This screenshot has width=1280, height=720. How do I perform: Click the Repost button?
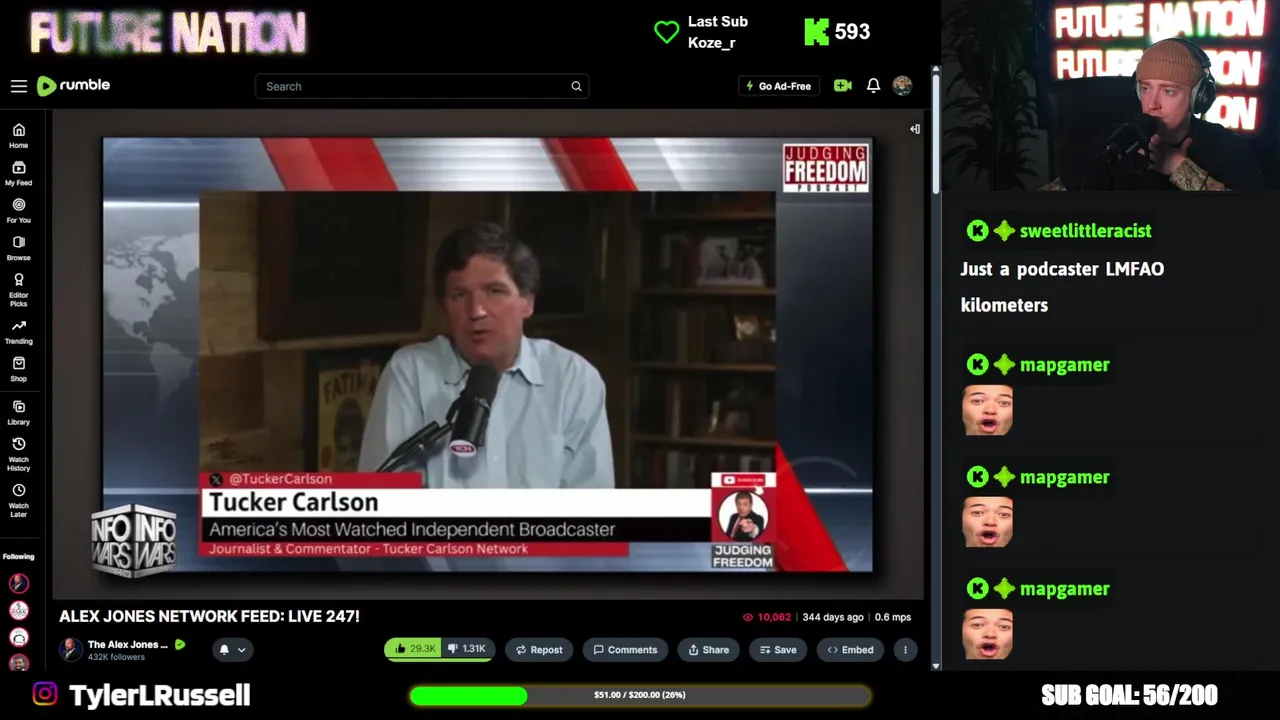pos(539,650)
